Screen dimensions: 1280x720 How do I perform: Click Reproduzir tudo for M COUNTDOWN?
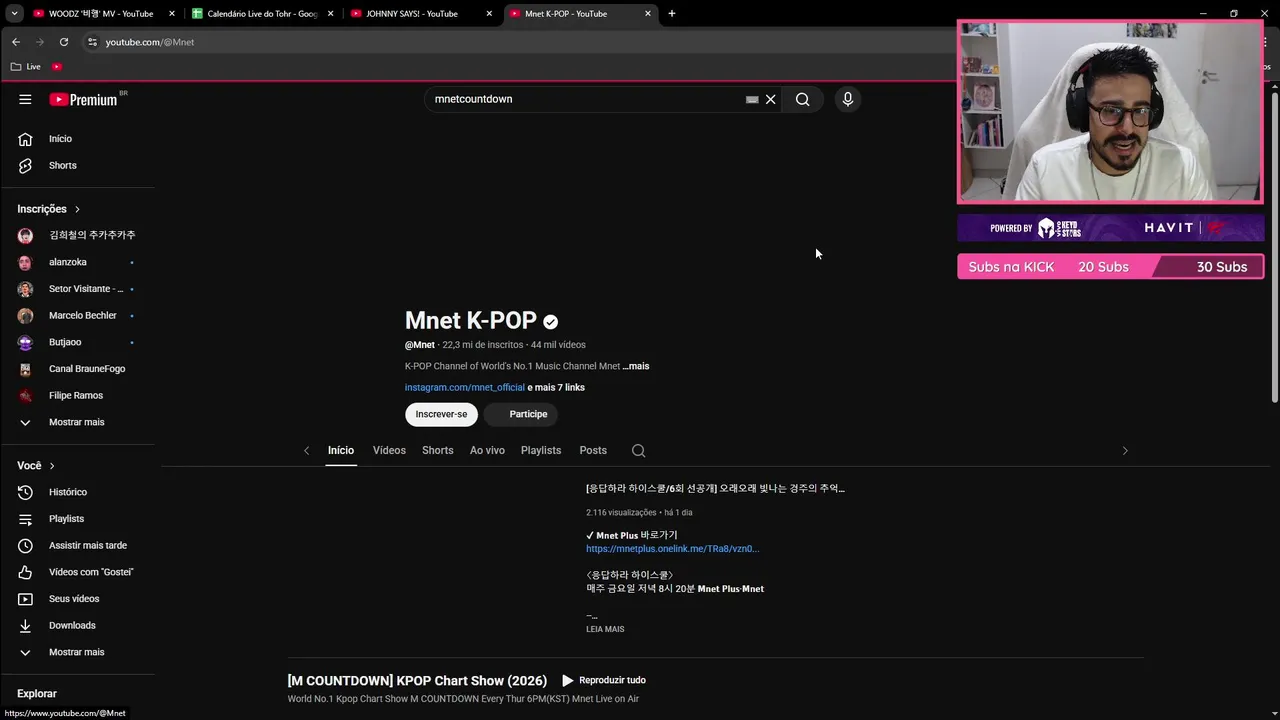pyautogui.click(x=603, y=680)
